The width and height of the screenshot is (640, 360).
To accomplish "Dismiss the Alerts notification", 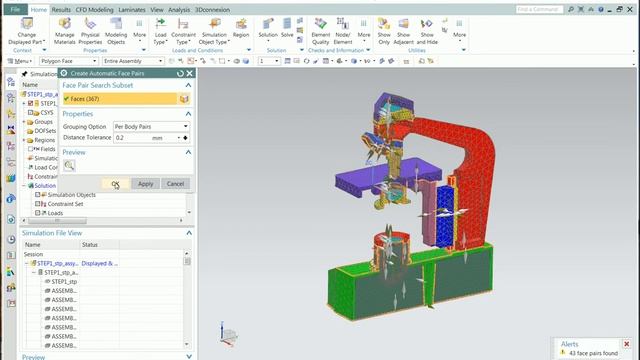I will coord(627,344).
